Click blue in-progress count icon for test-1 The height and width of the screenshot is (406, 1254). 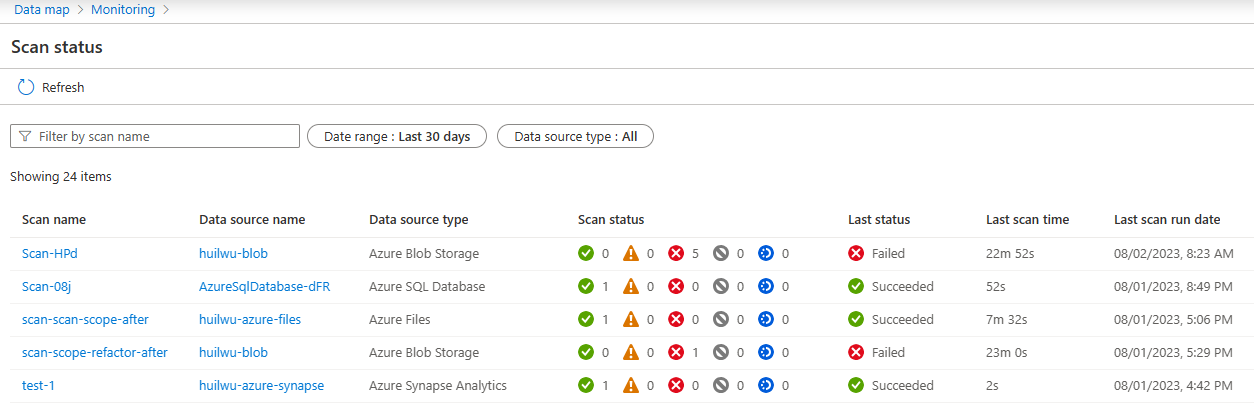766,386
